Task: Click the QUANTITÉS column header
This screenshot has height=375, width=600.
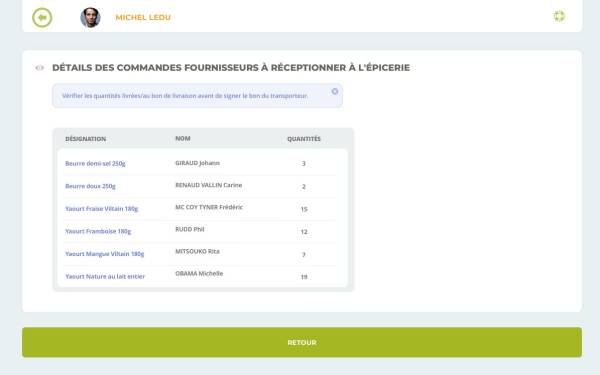Action: (x=304, y=139)
